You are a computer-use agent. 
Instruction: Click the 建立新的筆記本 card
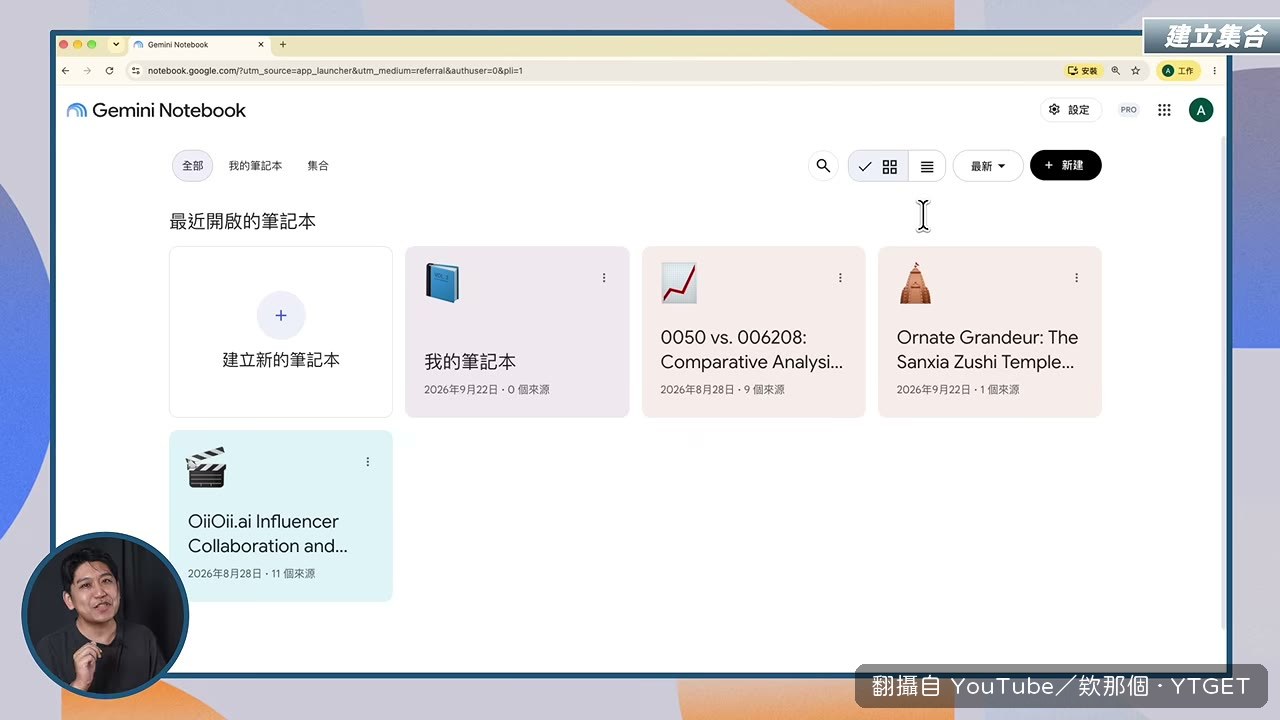[281, 332]
